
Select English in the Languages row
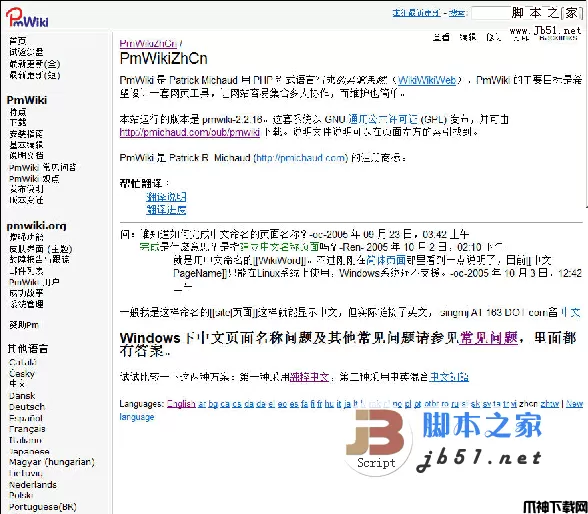(181, 404)
